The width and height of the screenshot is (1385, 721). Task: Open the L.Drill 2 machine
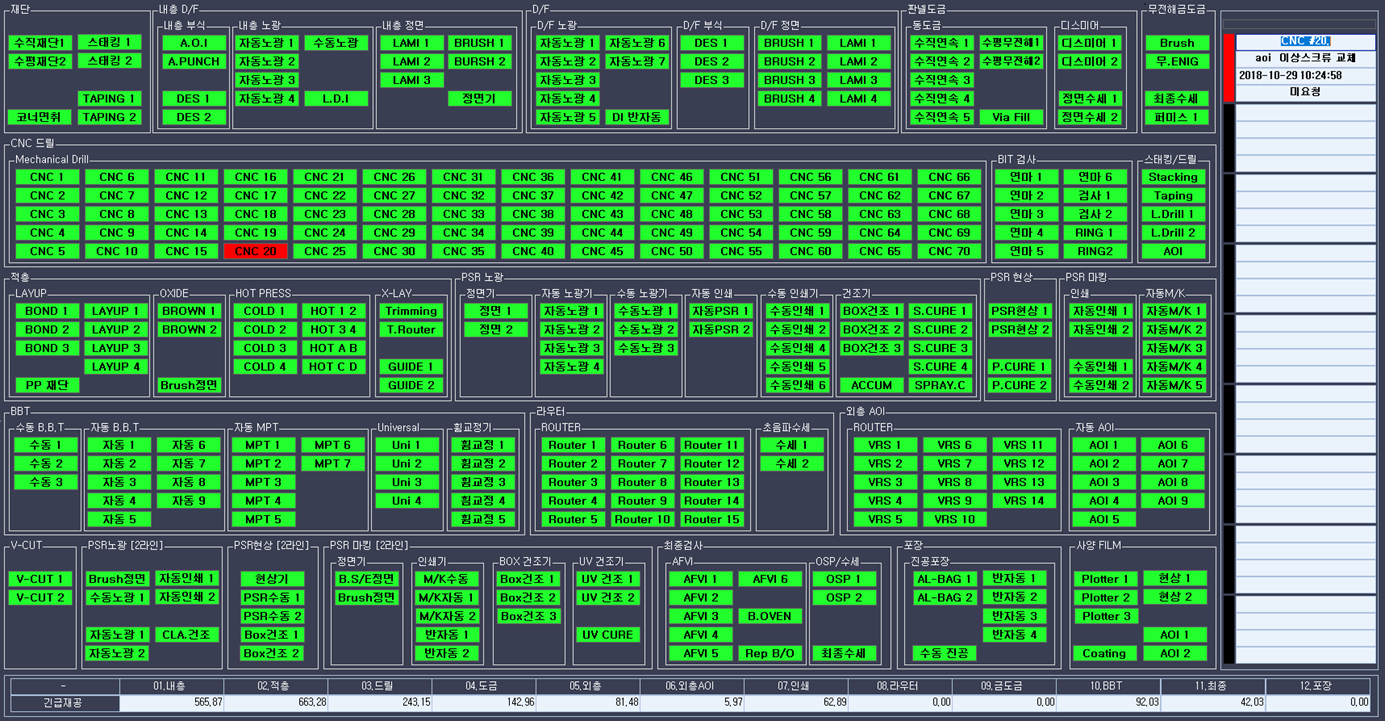tap(1173, 232)
